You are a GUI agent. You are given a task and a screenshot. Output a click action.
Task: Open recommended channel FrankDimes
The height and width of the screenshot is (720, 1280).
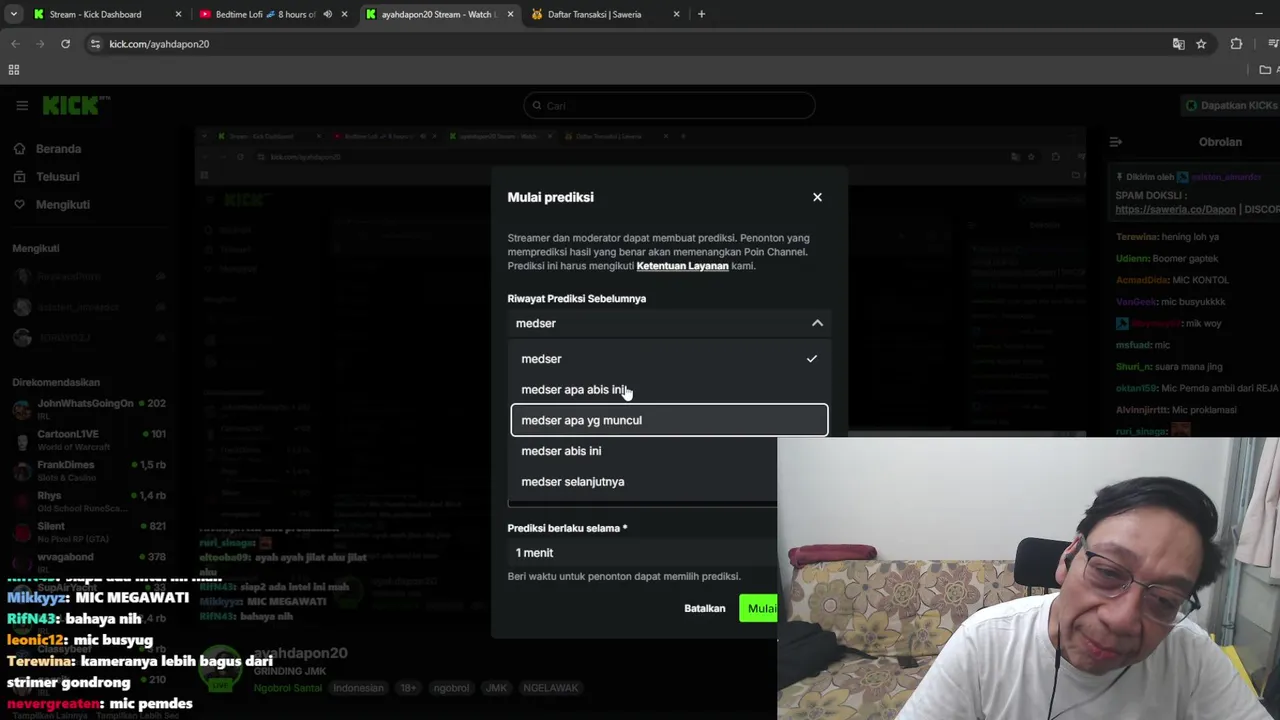click(x=88, y=471)
